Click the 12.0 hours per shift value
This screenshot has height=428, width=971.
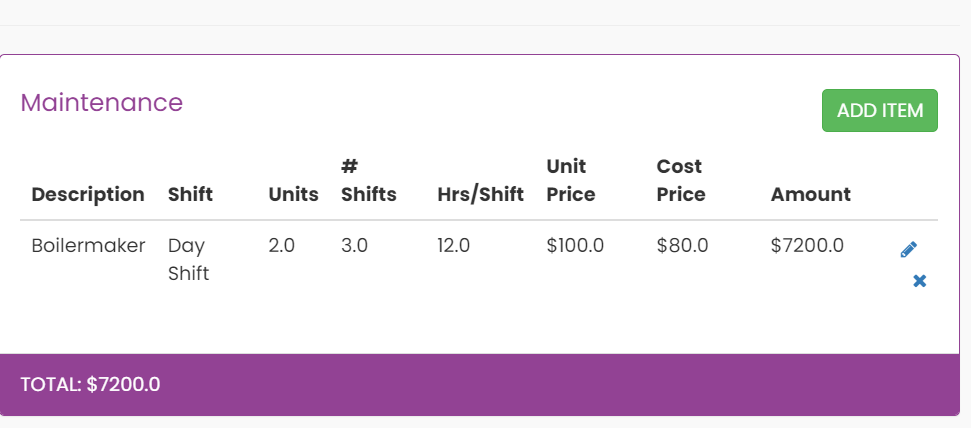pyautogui.click(x=453, y=246)
